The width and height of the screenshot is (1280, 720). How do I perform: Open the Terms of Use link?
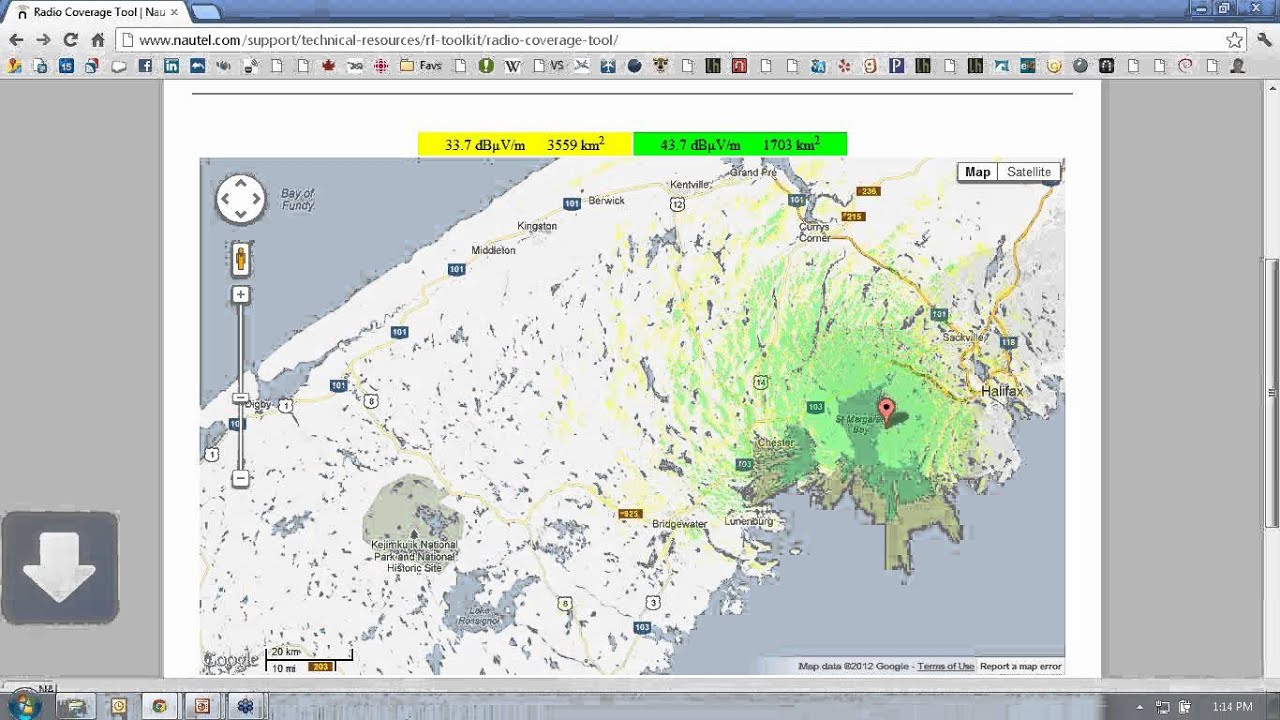[945, 666]
